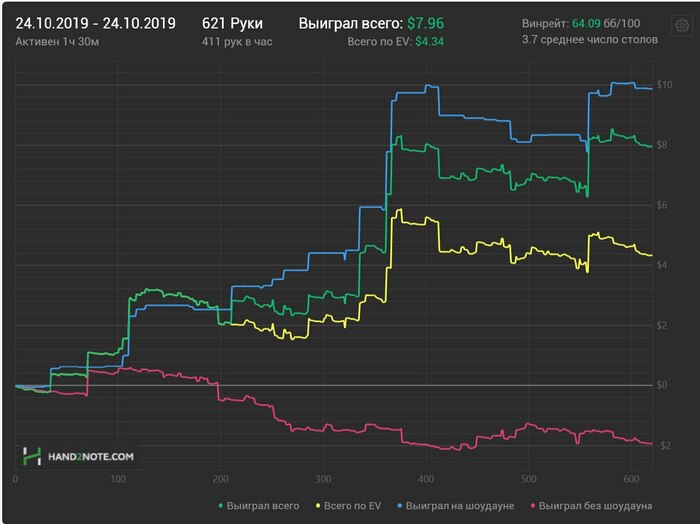Toggle the 'Всего по EV' legend series
Image resolution: width=700 pixels, height=524 pixels.
pos(349,506)
